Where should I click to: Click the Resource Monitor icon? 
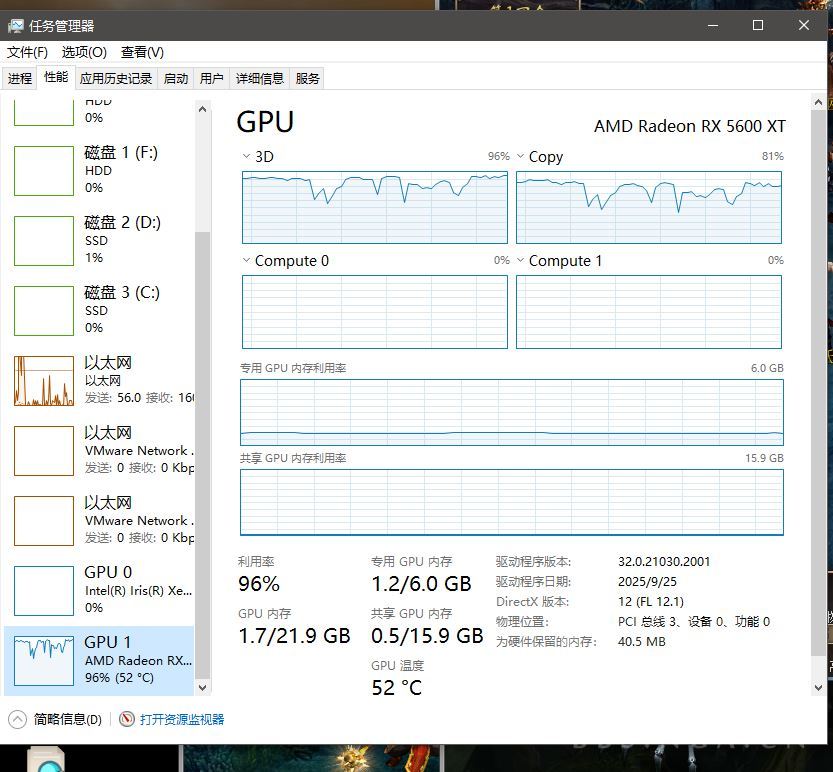(127, 719)
